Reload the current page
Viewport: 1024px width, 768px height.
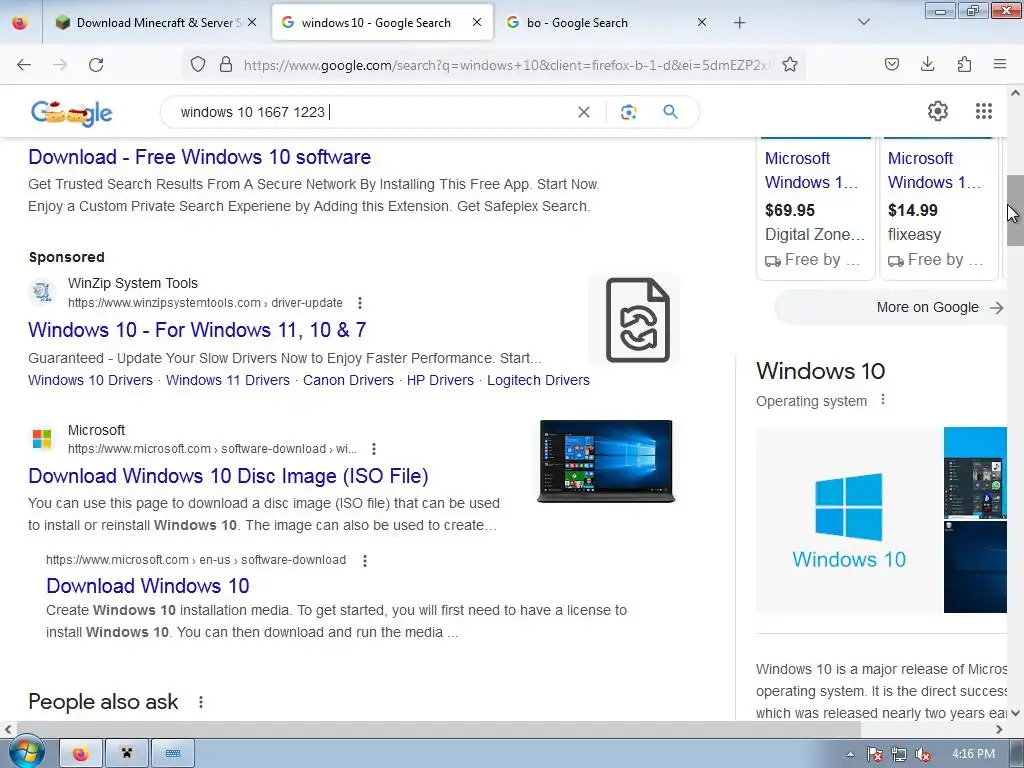pyautogui.click(x=96, y=65)
